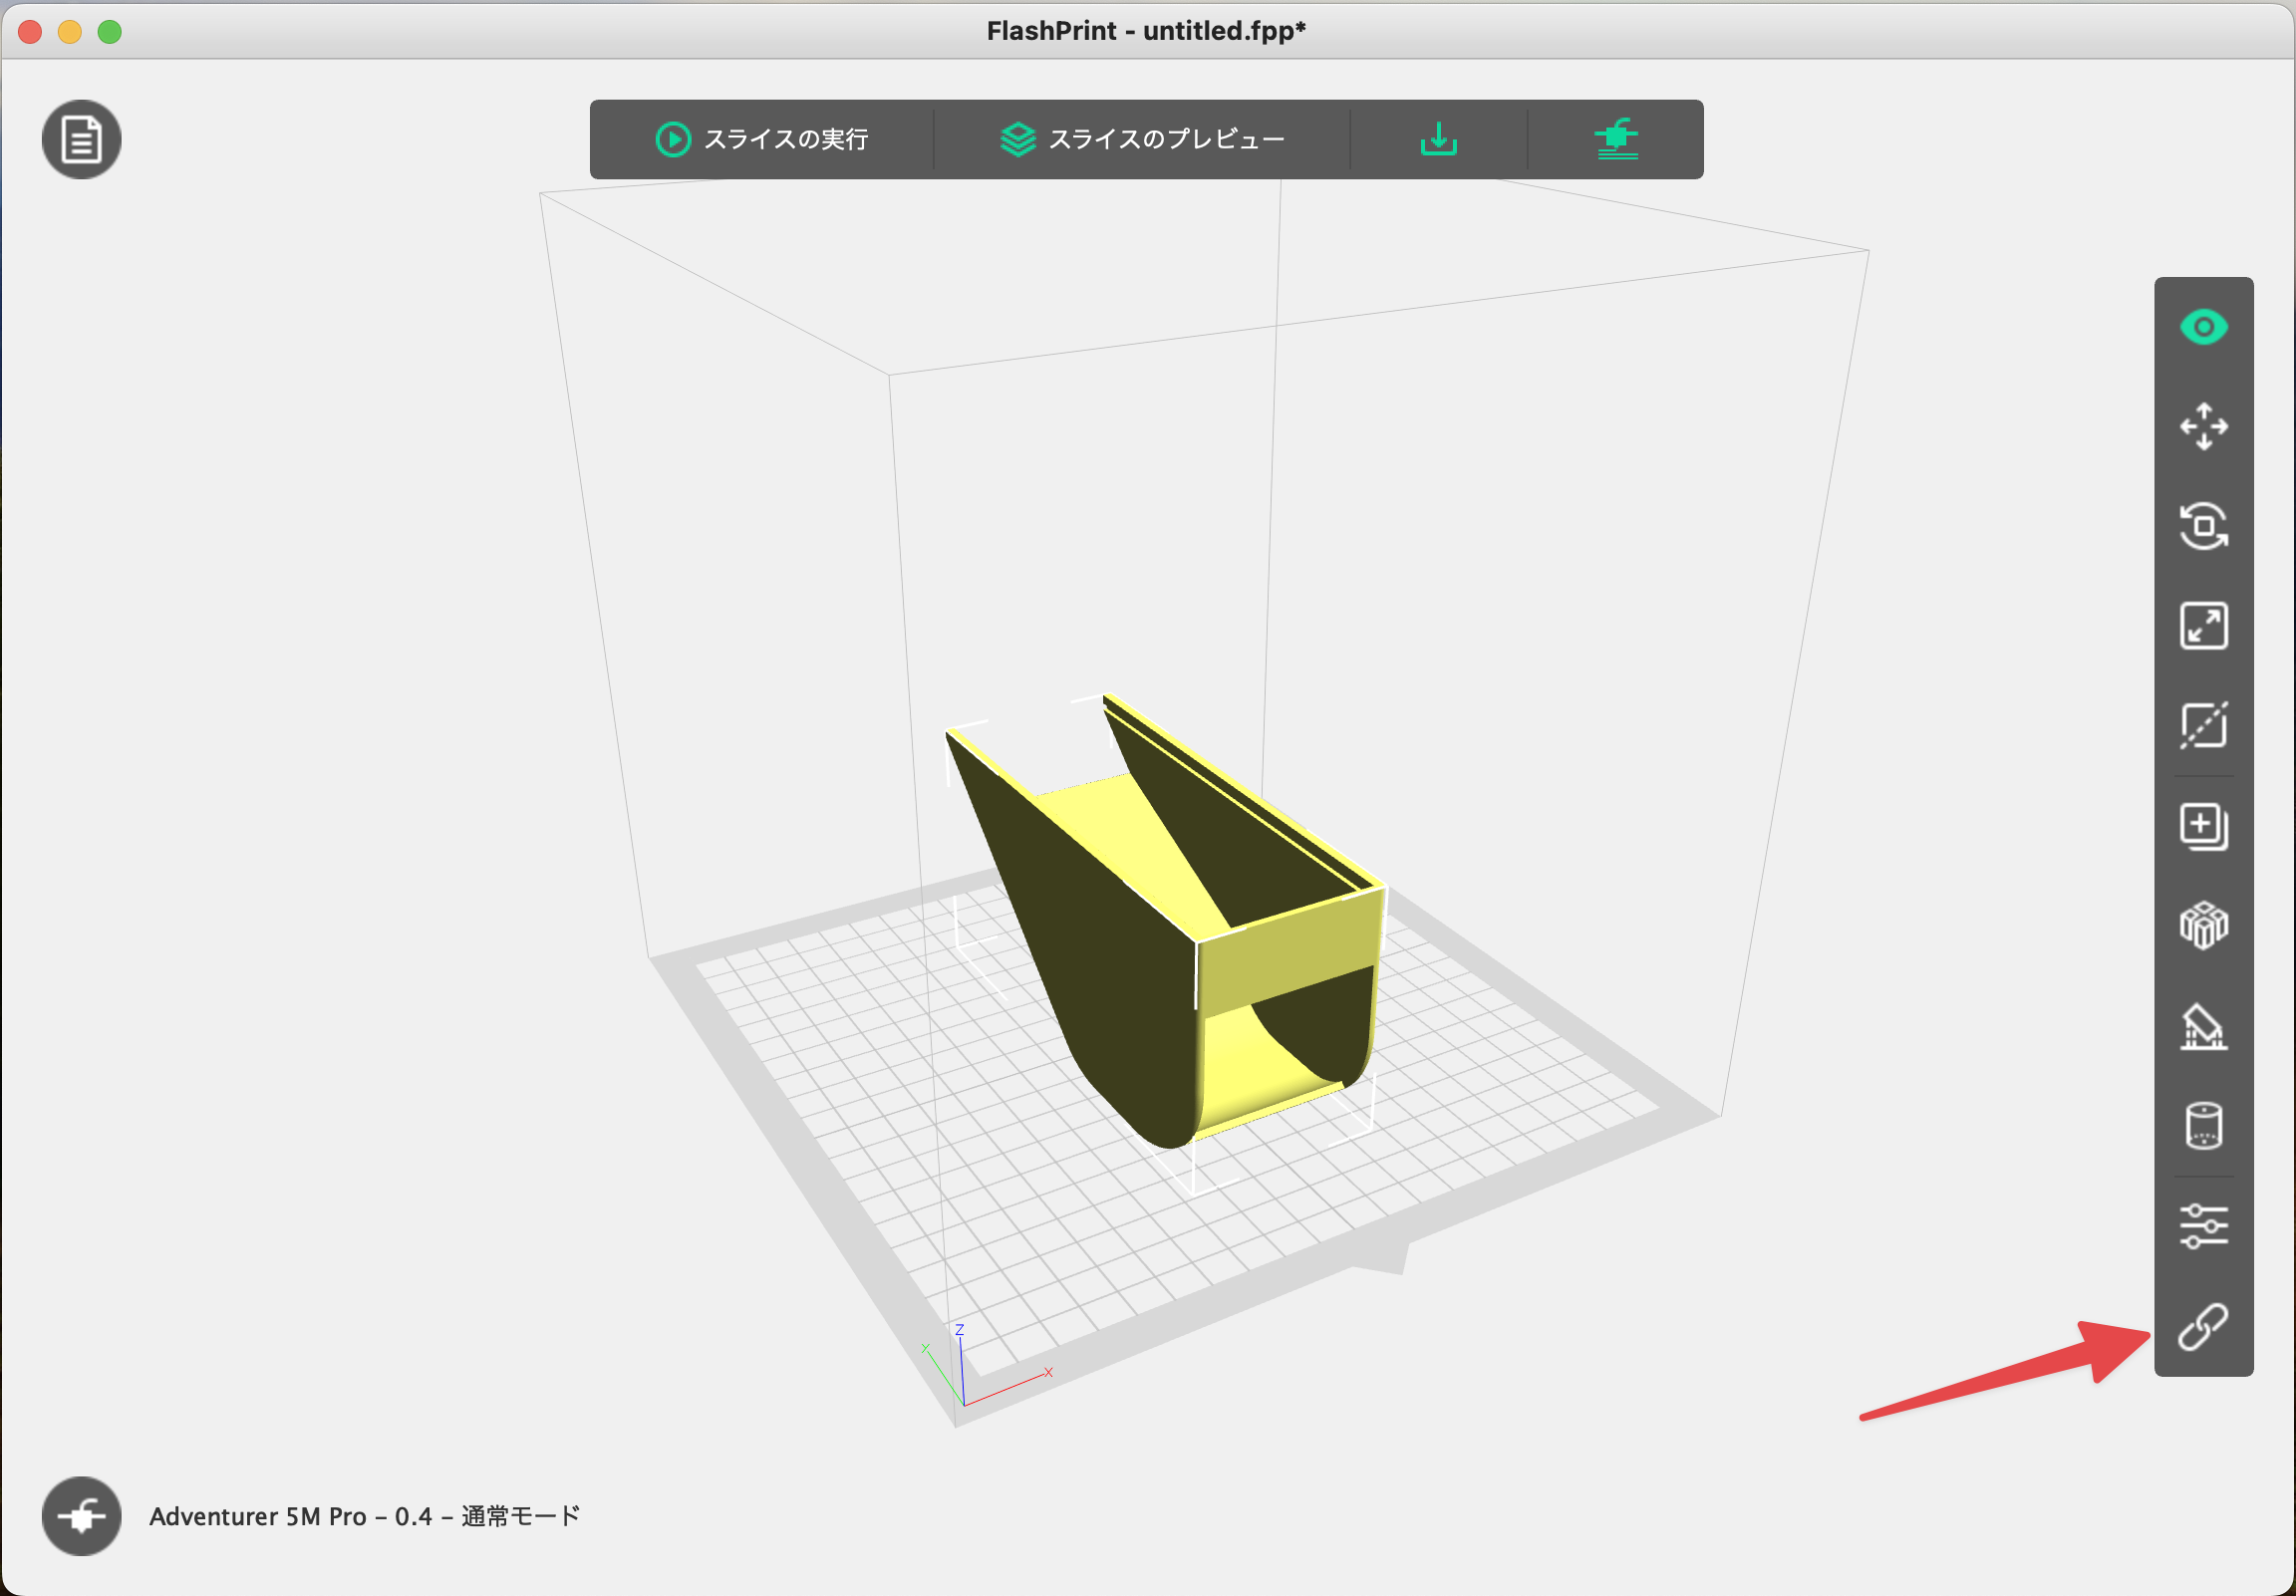Open the Duplicate model tool
This screenshot has width=2296, height=1596.
click(2203, 826)
